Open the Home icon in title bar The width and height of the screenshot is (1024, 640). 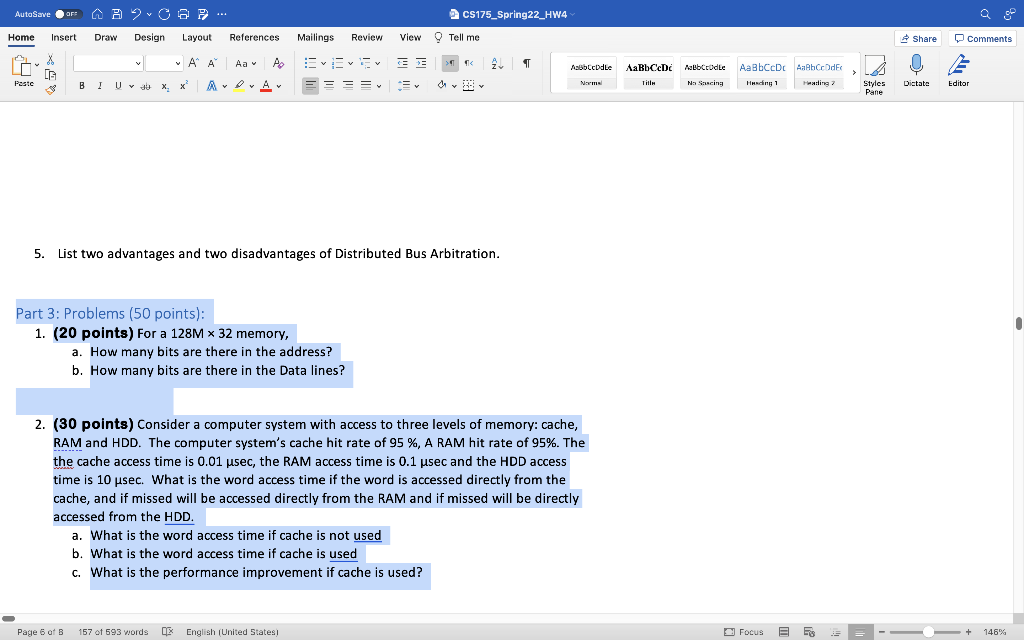coord(97,14)
